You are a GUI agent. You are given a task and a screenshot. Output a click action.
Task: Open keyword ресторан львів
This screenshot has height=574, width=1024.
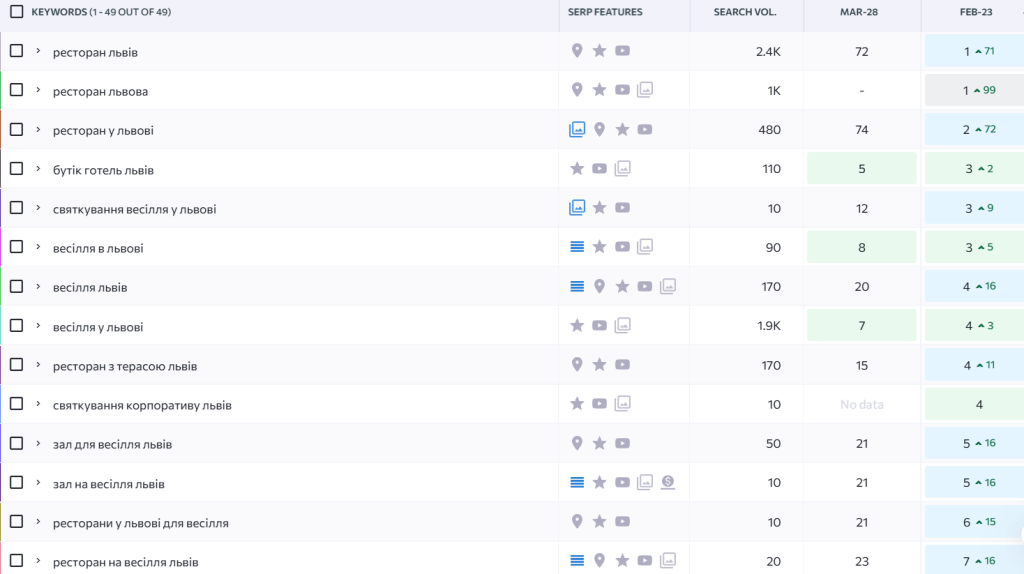coord(95,52)
